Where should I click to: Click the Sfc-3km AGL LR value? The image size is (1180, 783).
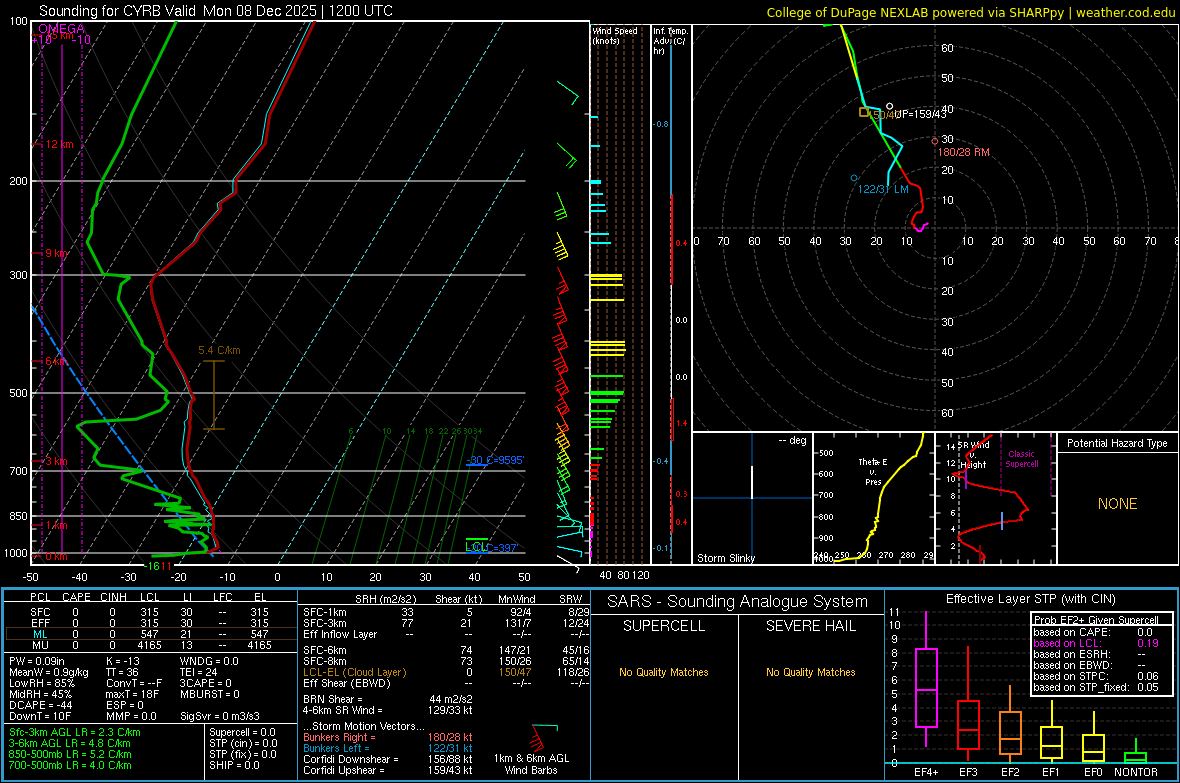(x=75, y=733)
